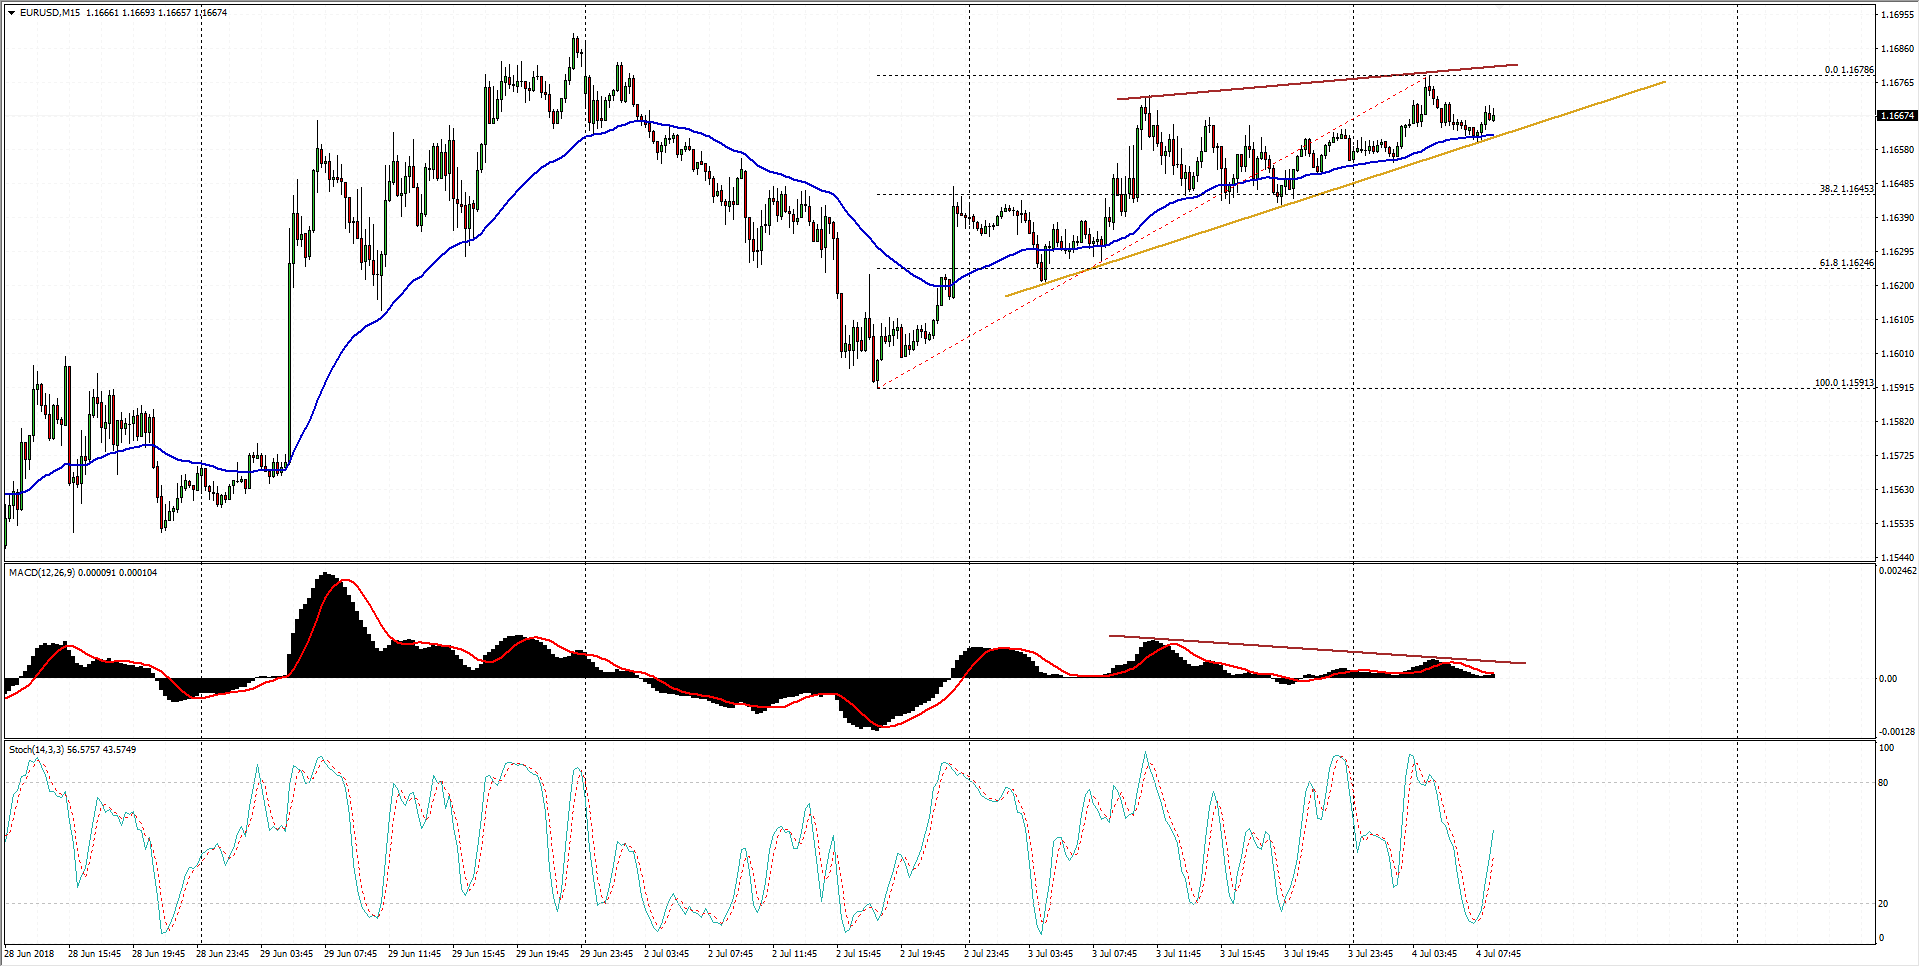The height and width of the screenshot is (967, 1920).
Task: Select the dark red resistance trendline above price
Action: coord(1300,84)
